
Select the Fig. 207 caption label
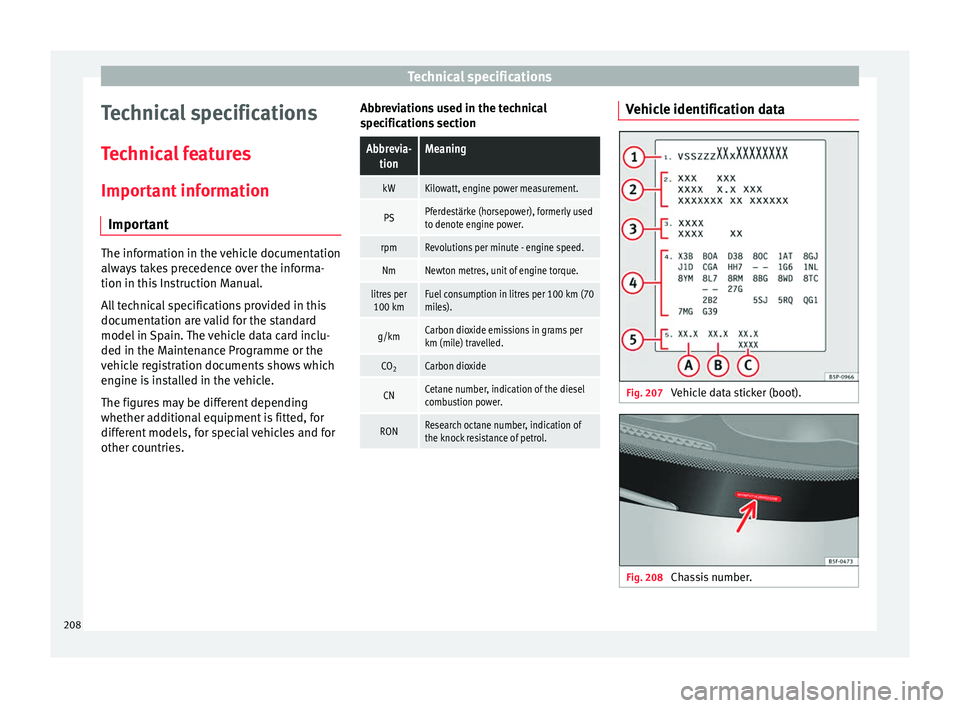pyautogui.click(x=644, y=393)
